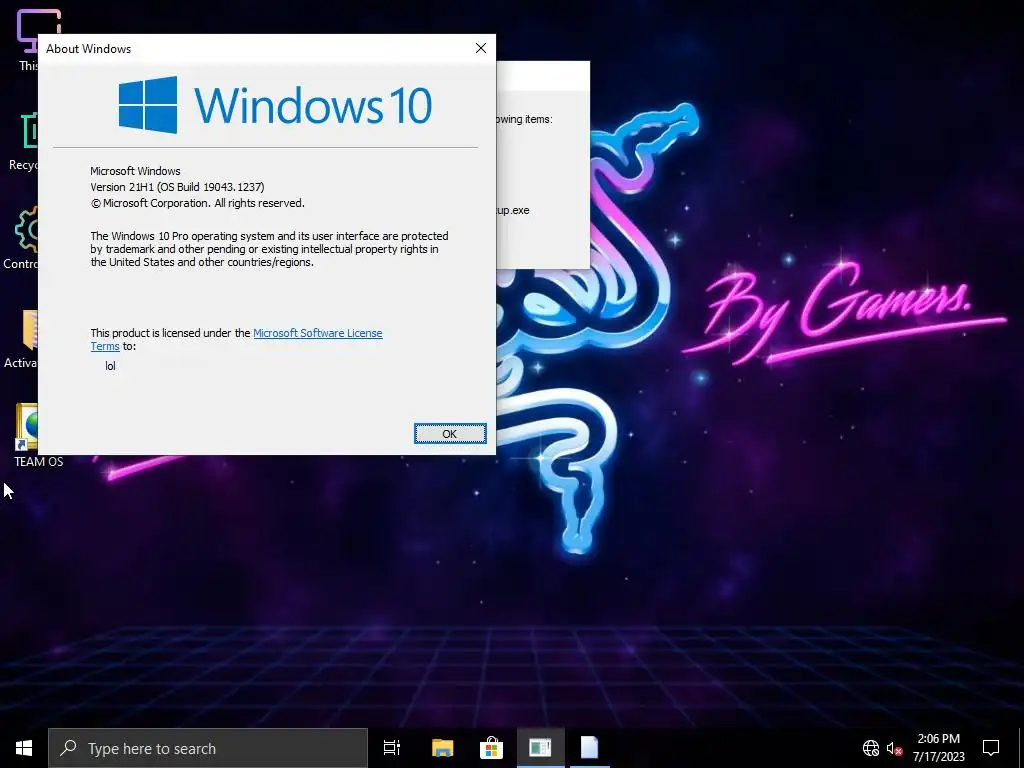Click the Type here to search box
This screenshot has width=1024, height=768.
[x=208, y=748]
